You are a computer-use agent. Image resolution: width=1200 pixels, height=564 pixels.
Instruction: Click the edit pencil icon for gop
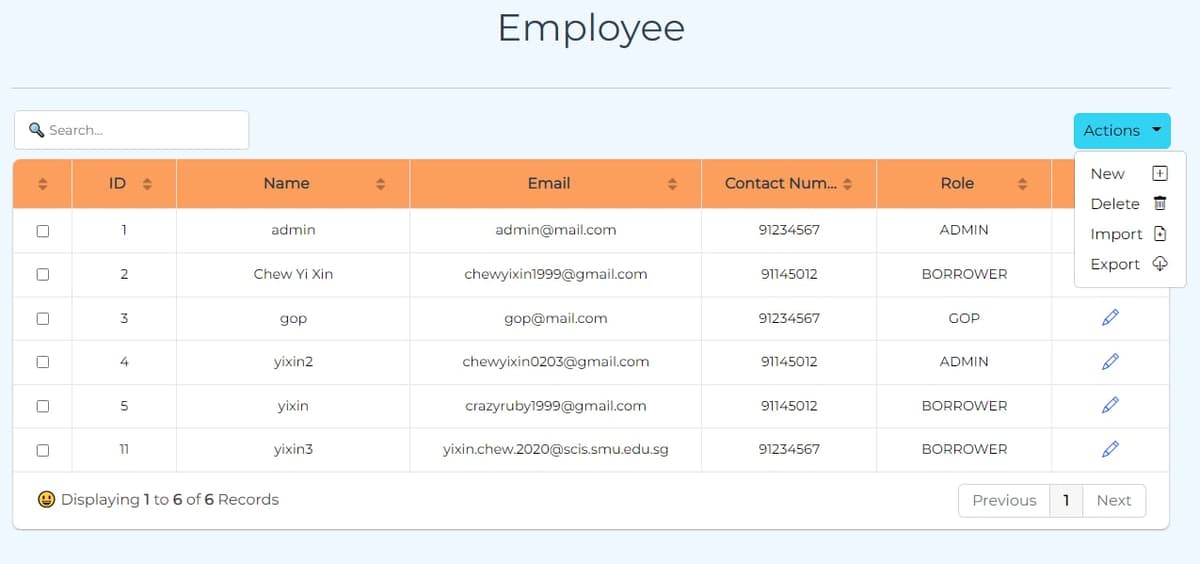coord(1109,318)
